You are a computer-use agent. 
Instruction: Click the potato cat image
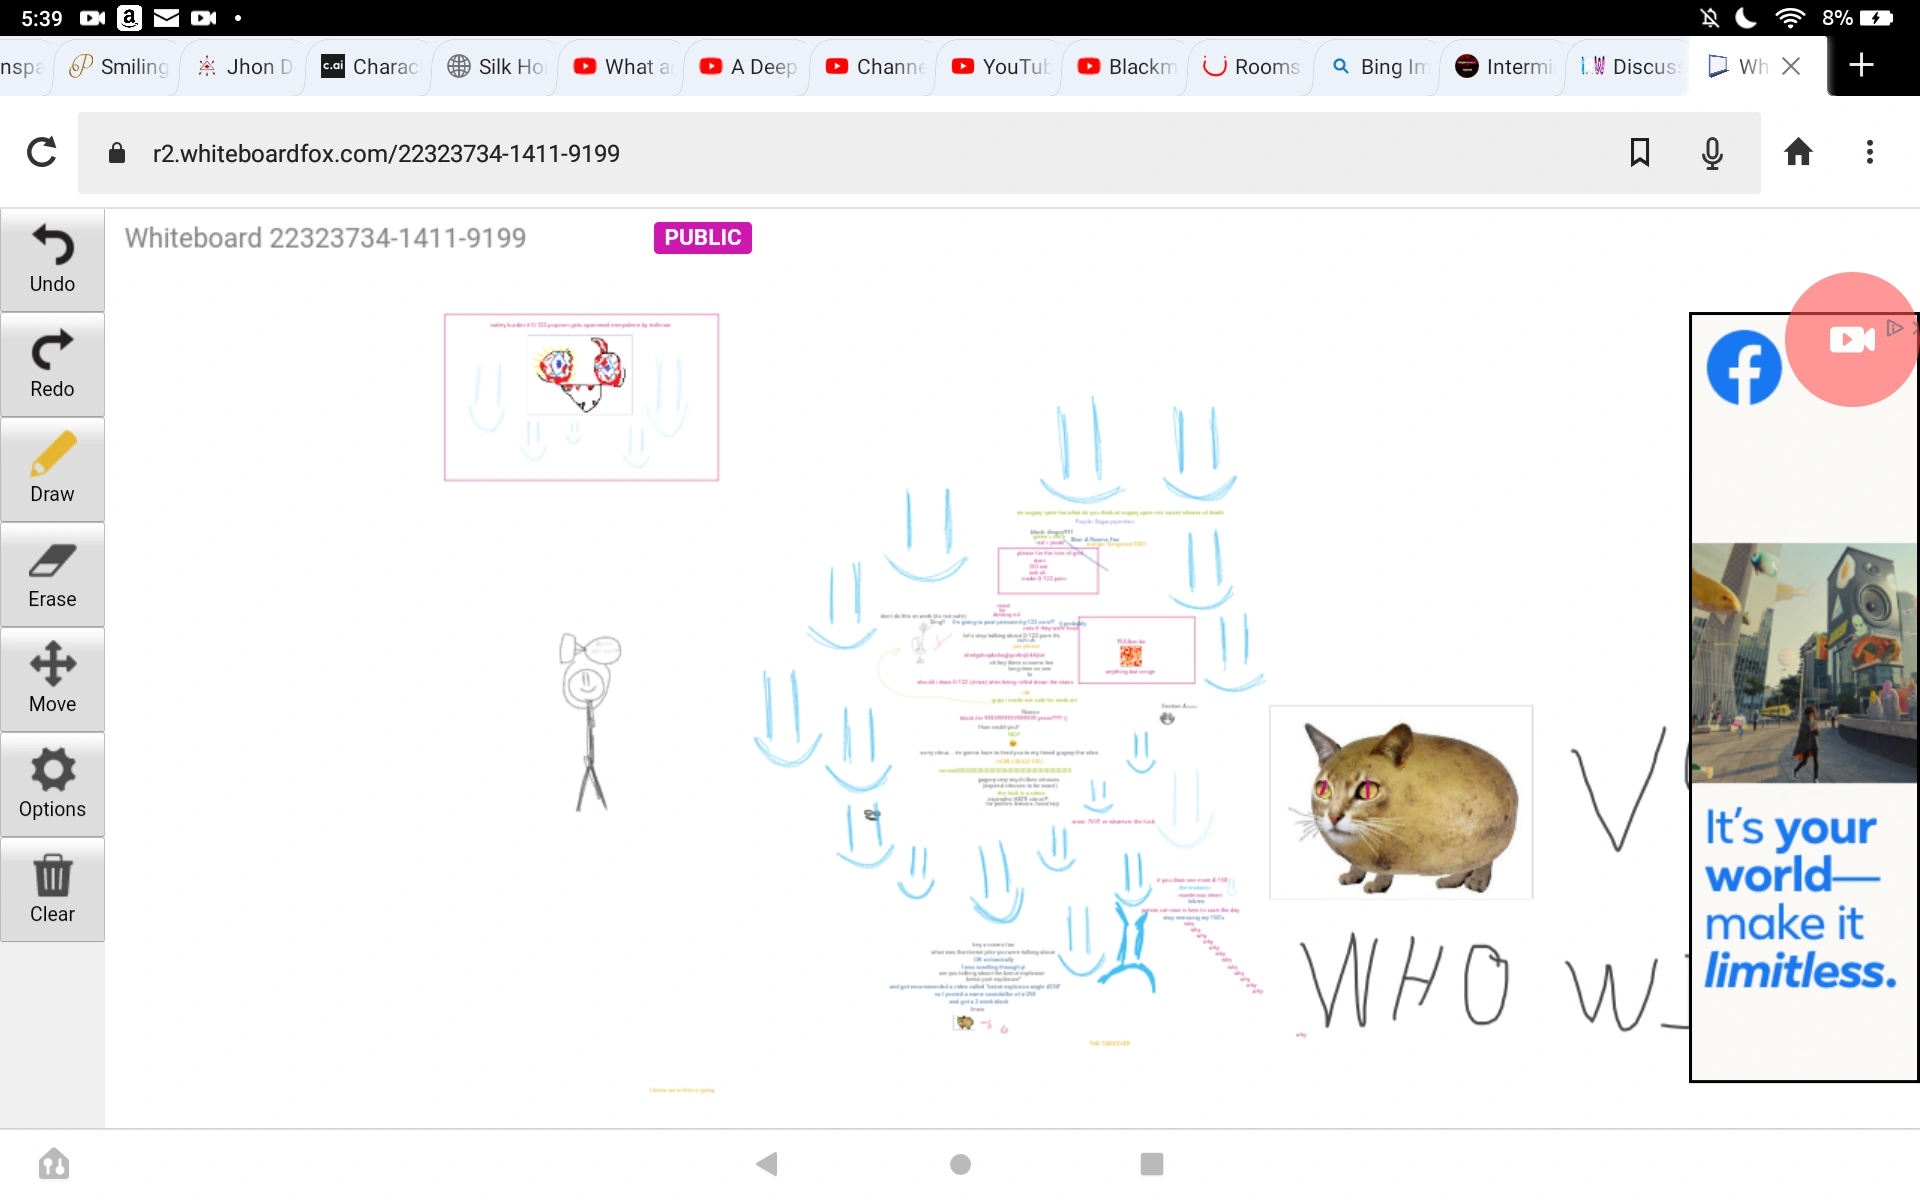point(1400,802)
